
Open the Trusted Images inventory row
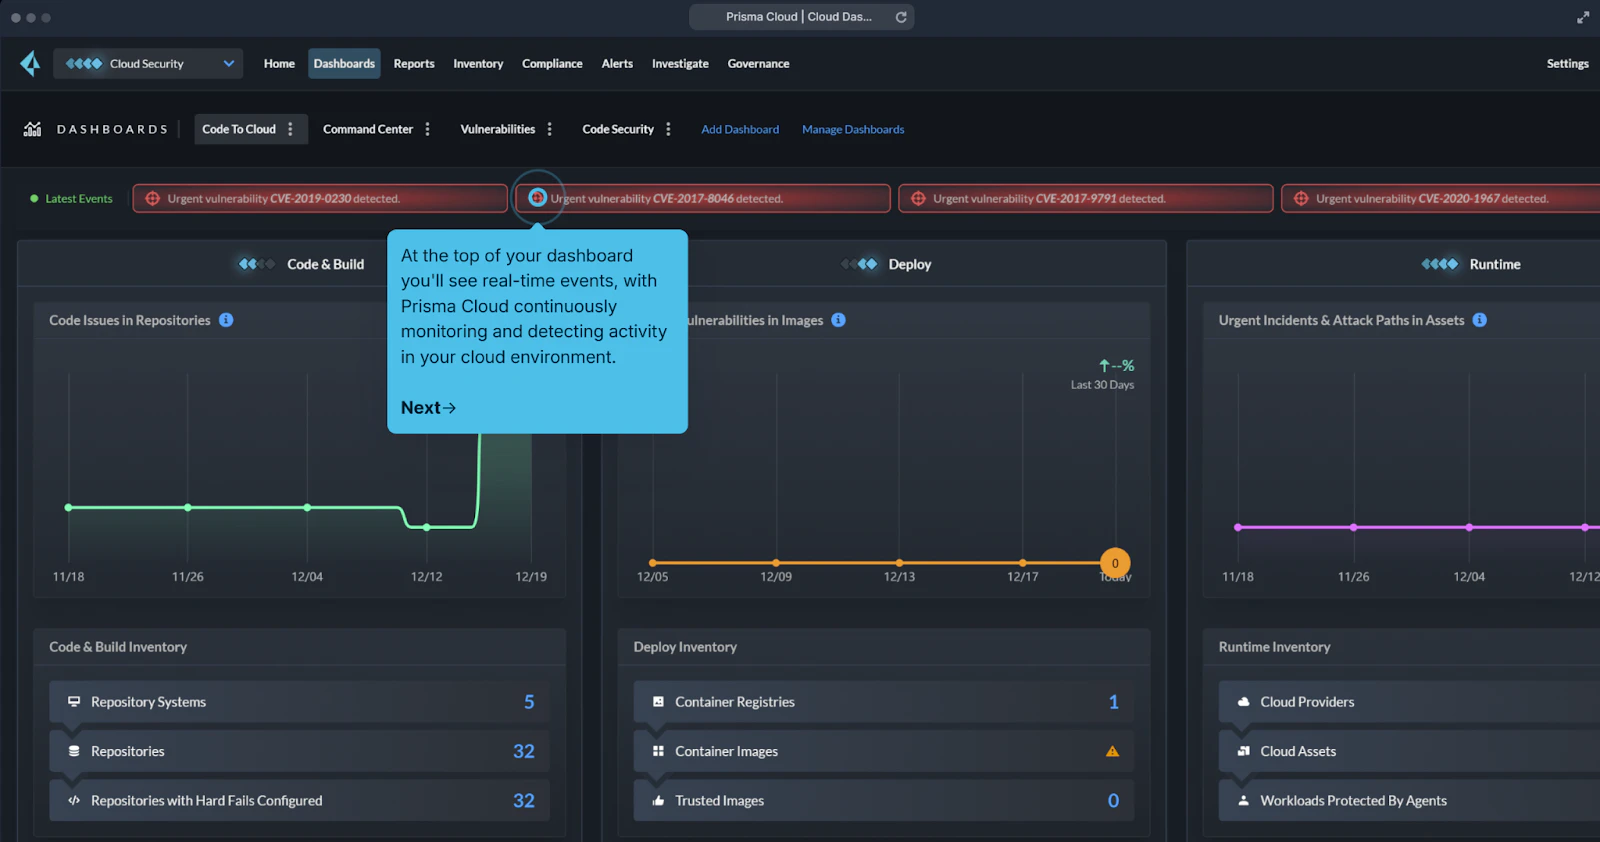[884, 800]
